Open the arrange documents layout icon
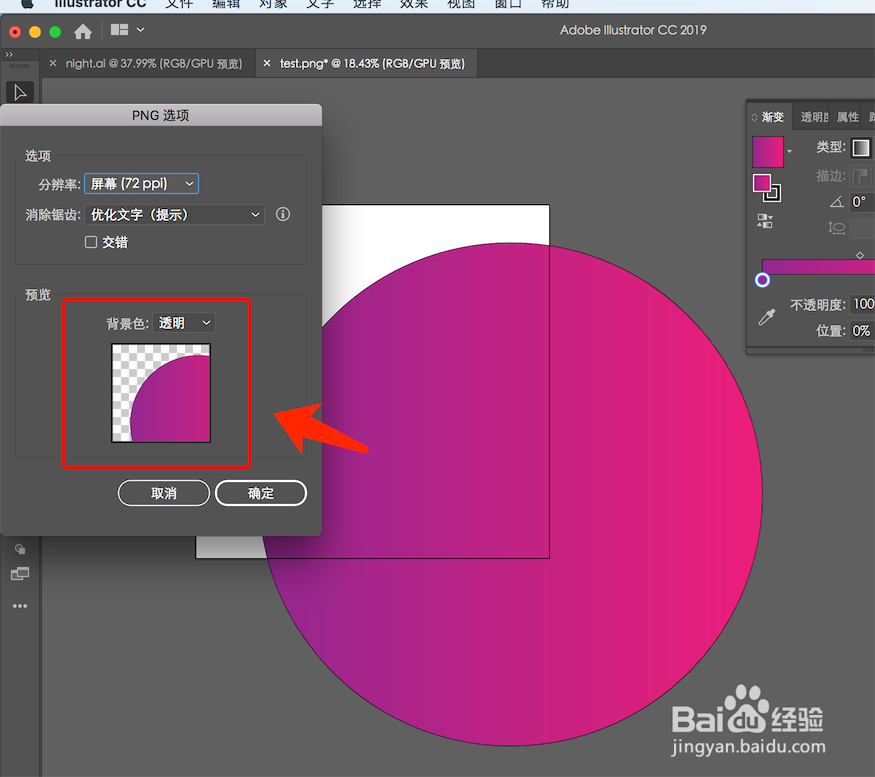 (119, 30)
